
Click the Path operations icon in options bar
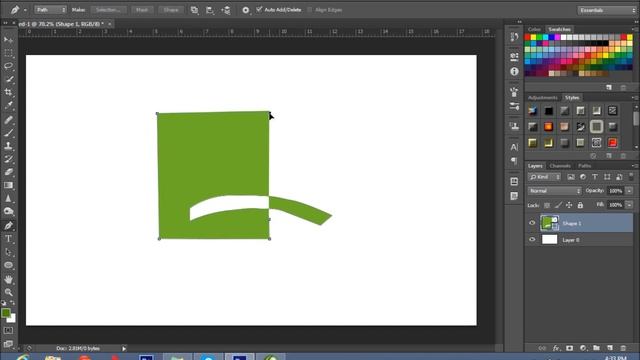pyautogui.click(x=194, y=10)
